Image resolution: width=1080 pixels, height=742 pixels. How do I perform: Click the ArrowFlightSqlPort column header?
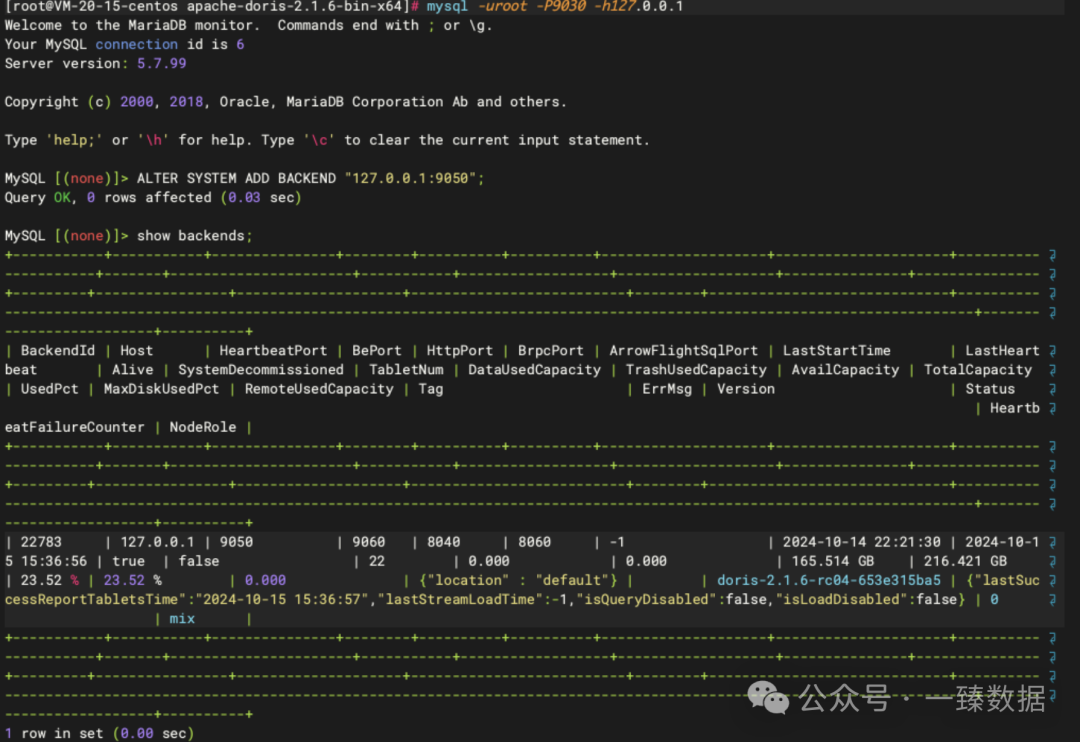(683, 351)
